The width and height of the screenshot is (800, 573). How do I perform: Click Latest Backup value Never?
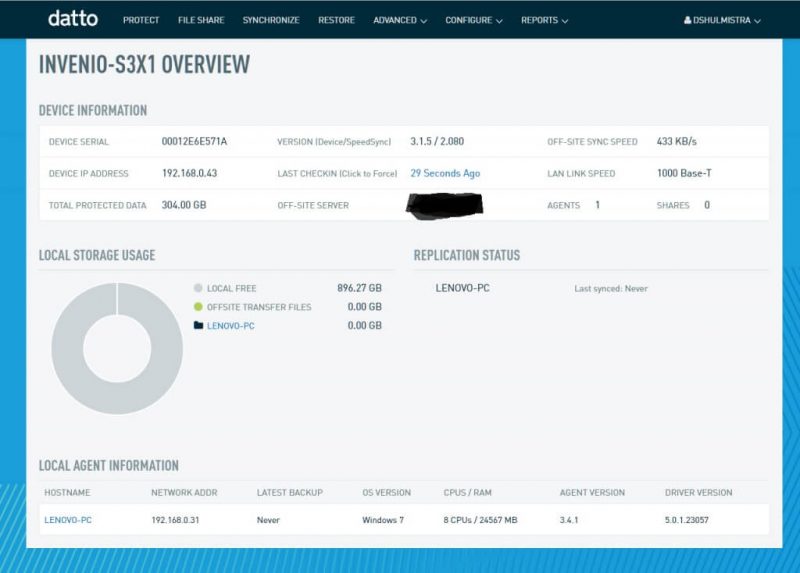[268, 519]
